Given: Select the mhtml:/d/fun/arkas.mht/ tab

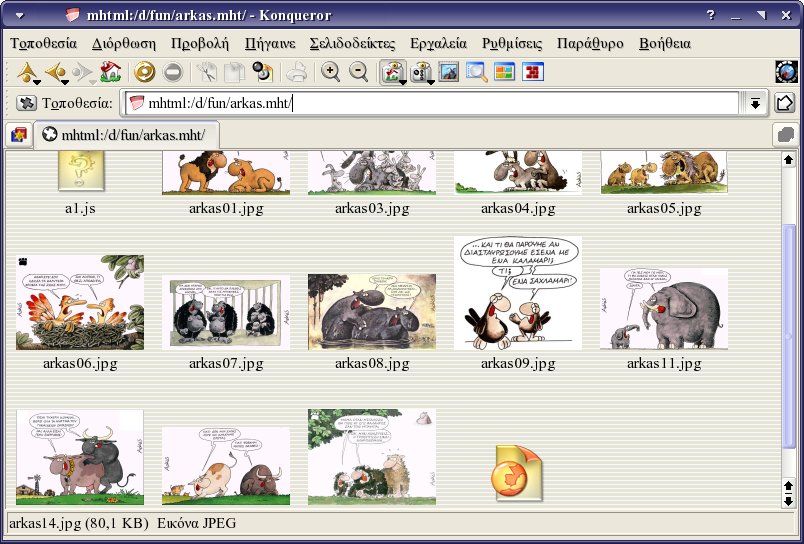Looking at the screenshot, I should coord(126,135).
